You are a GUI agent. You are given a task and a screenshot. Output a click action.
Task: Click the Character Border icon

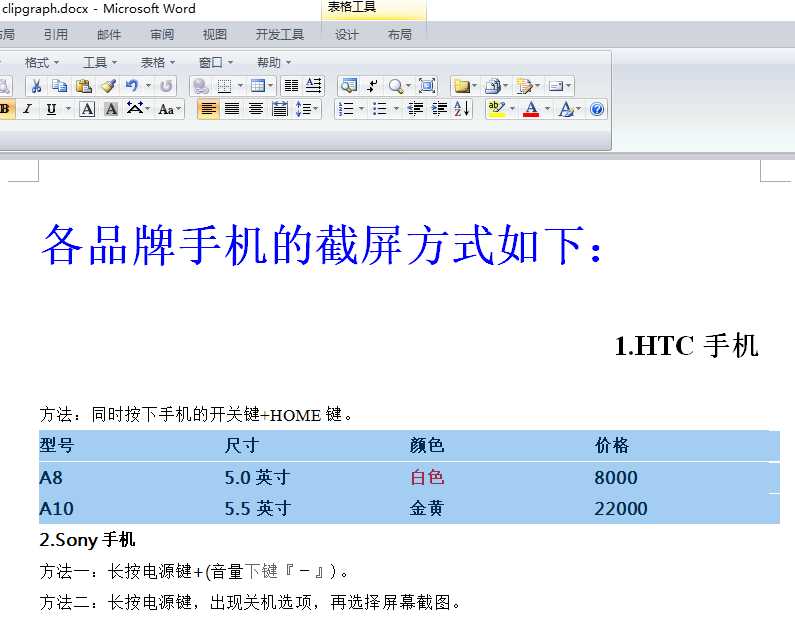tap(87, 109)
